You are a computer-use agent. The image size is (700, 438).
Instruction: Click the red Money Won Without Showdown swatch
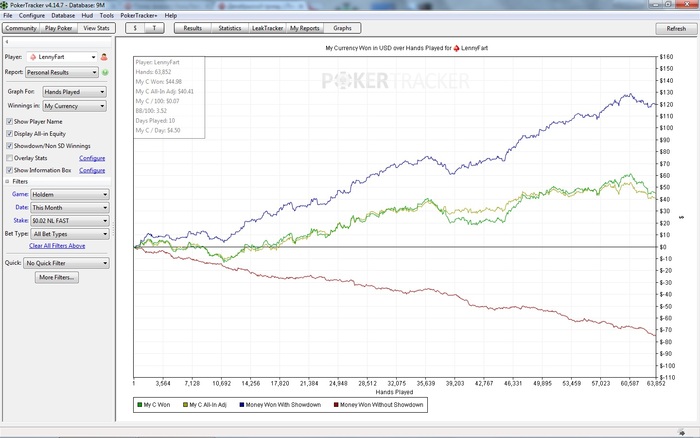336,405
